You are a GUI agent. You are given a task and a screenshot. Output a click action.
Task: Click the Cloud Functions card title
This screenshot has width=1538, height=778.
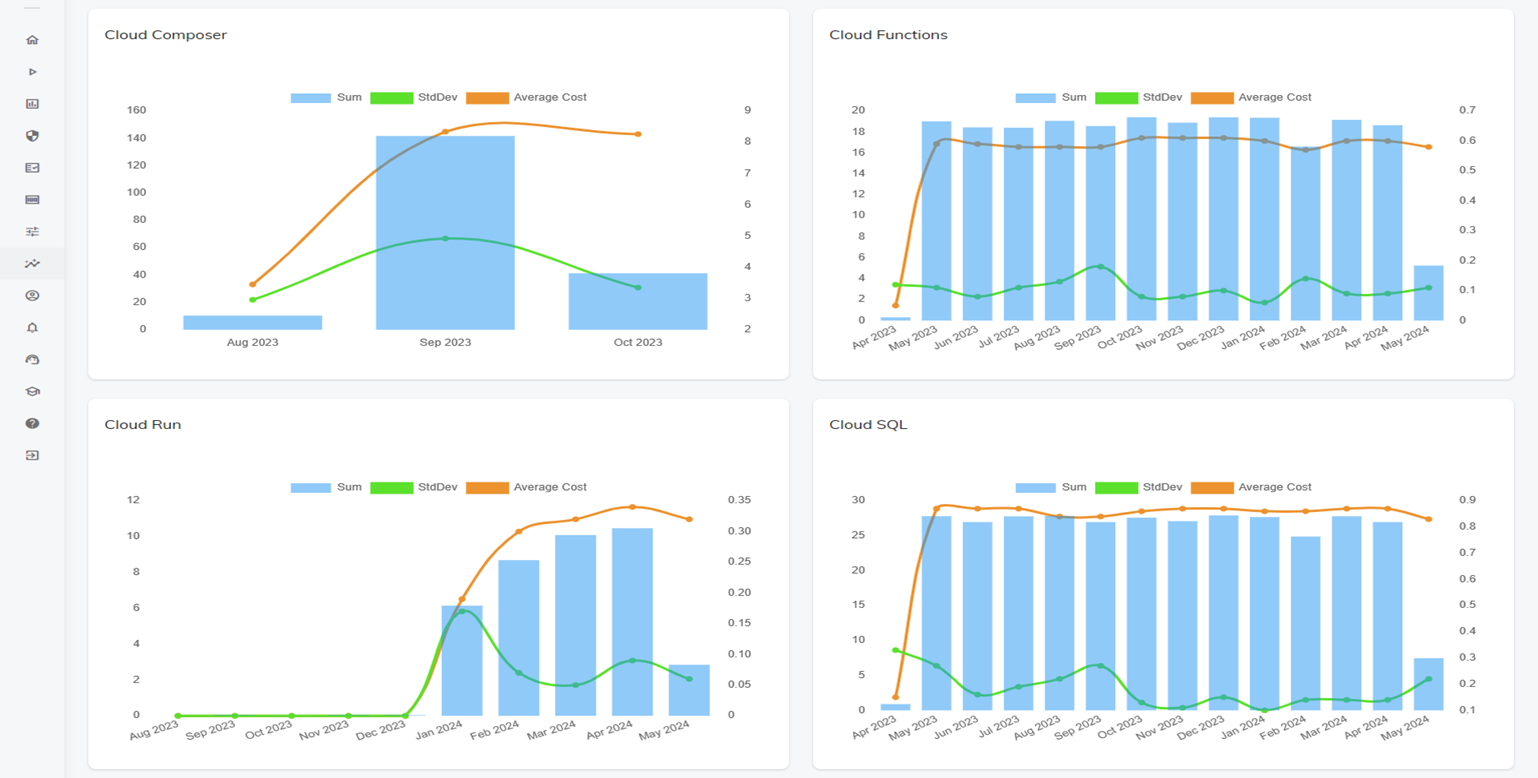pos(888,35)
